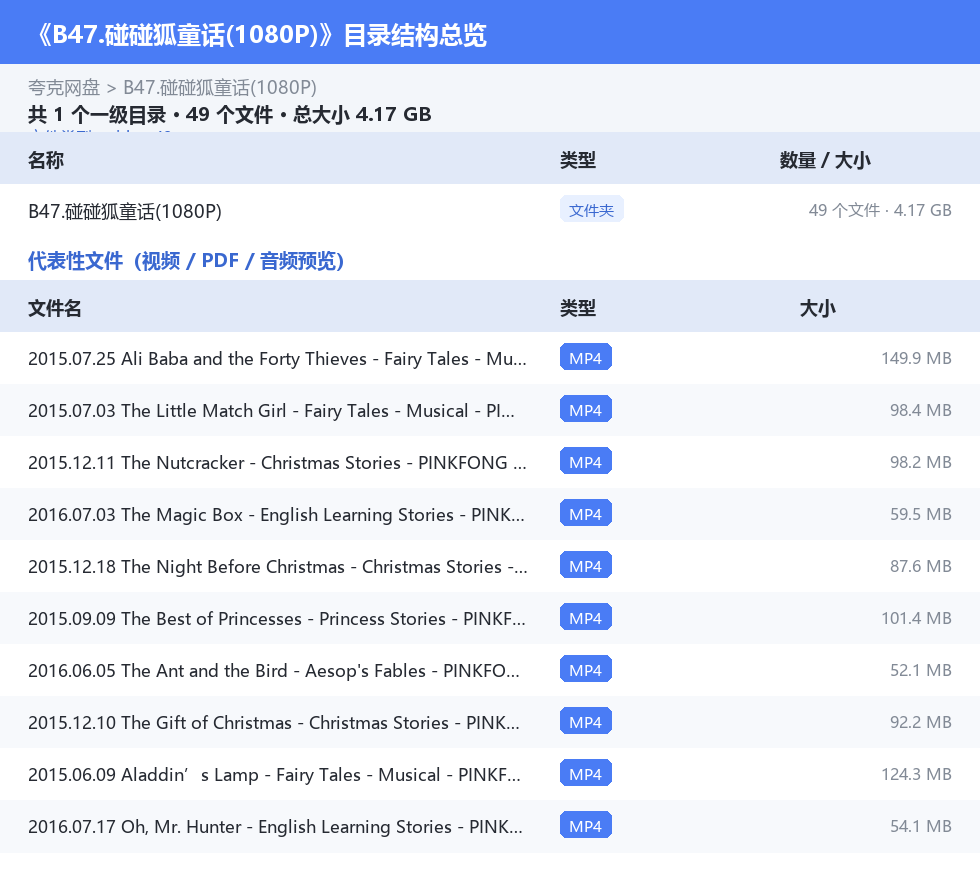Click the 101.4 MB size value
This screenshot has width=980, height=884.
click(916, 618)
